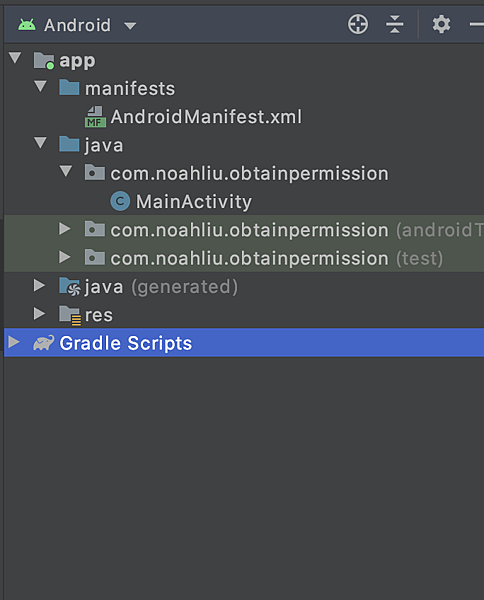Expand the Gradle Scripts node arrow
Image resolution: width=484 pixels, height=600 pixels.
point(14,342)
